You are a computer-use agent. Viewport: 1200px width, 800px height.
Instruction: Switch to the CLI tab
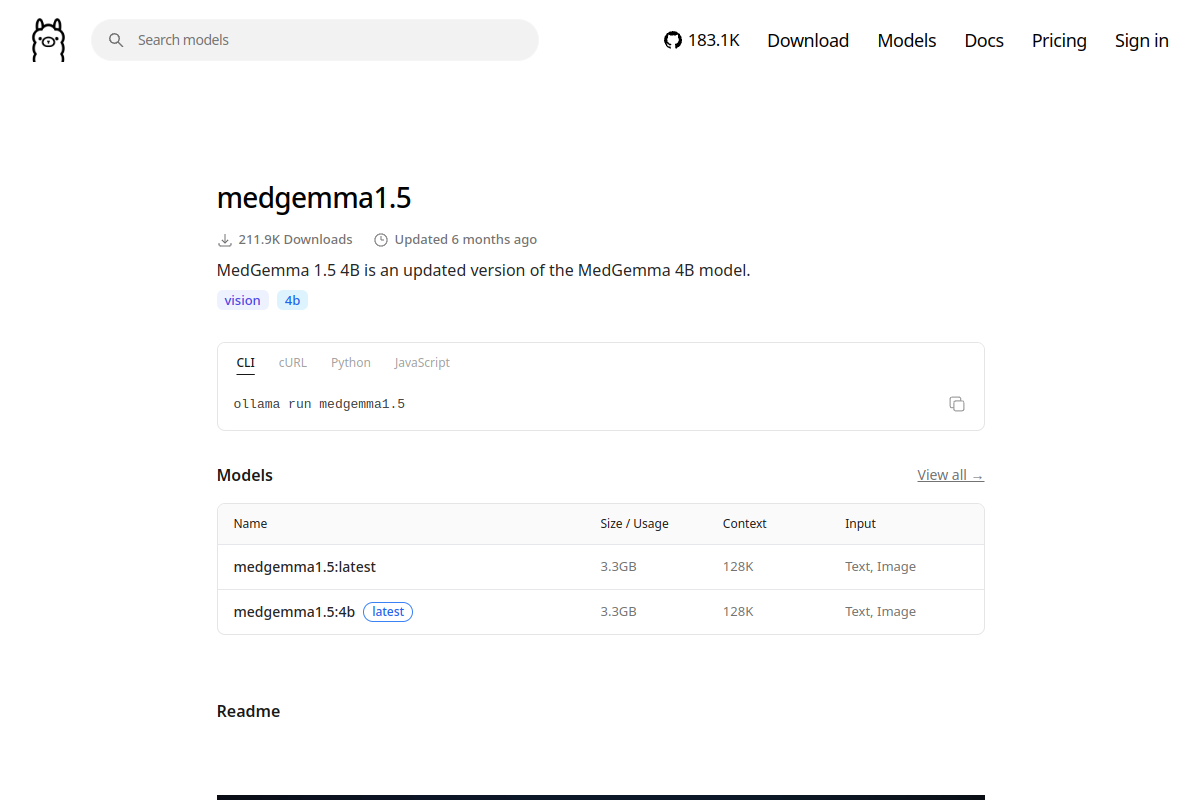(245, 363)
